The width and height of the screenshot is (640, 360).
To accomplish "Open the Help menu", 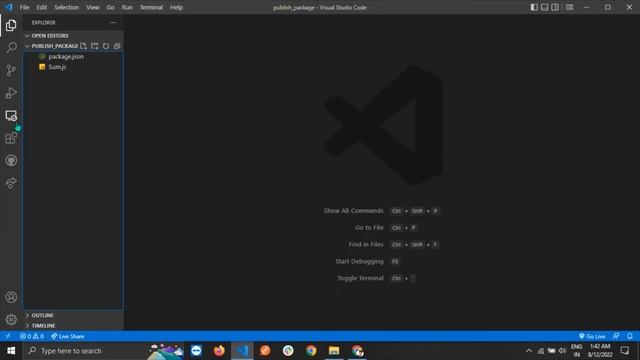I will point(176,7).
